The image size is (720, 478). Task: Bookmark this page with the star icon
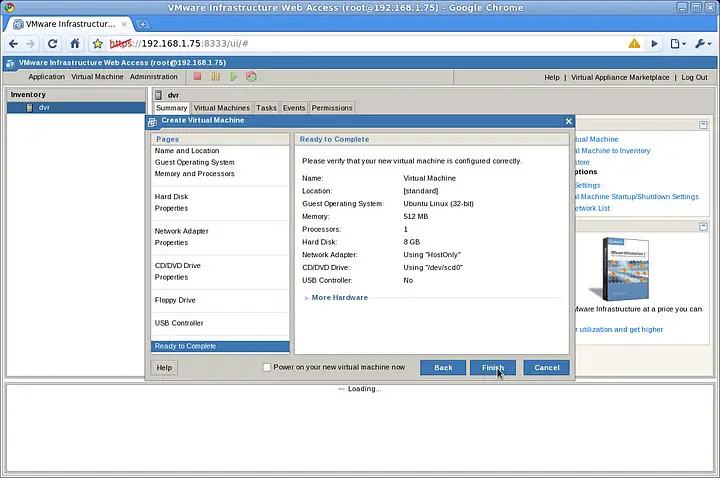[x=97, y=44]
